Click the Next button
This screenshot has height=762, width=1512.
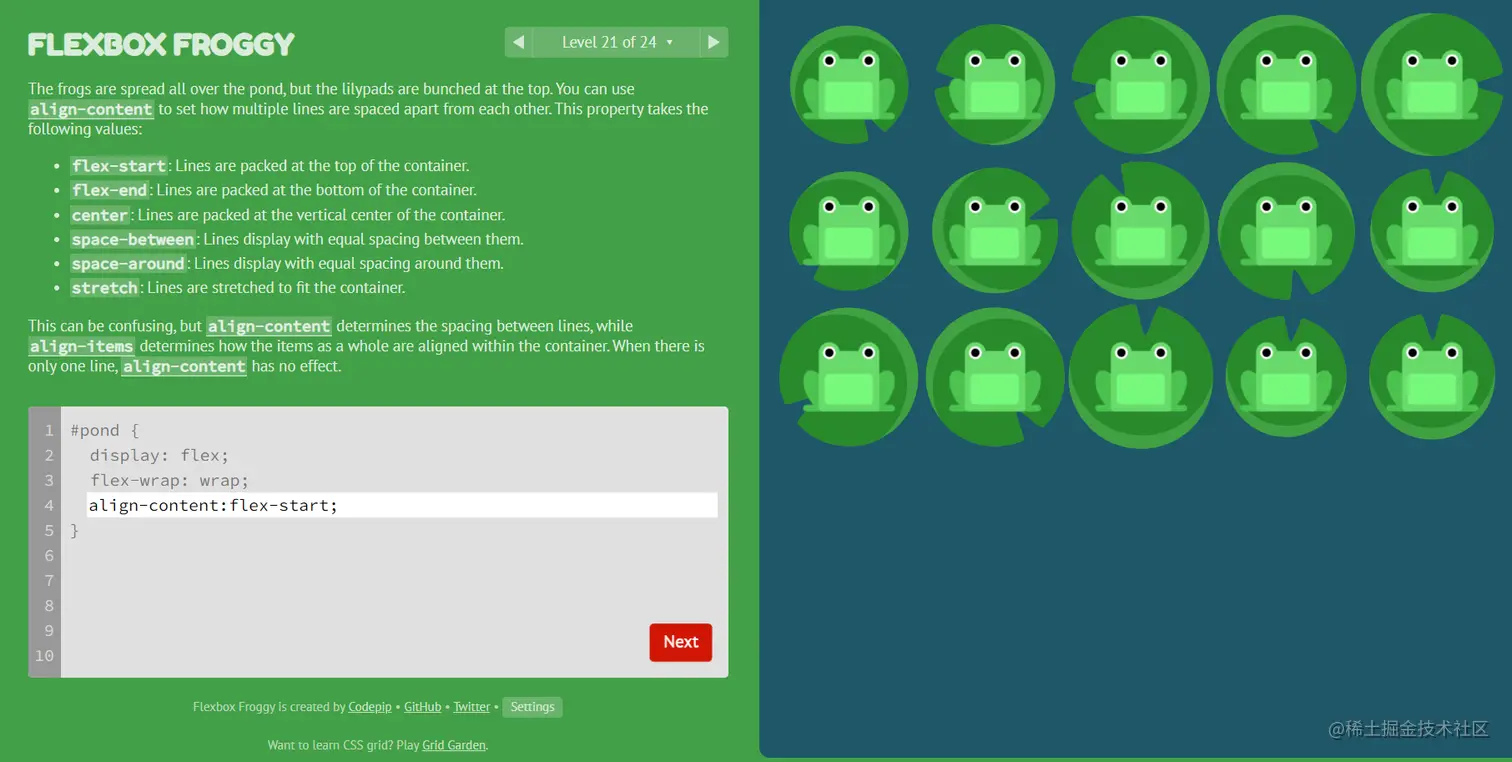click(681, 642)
